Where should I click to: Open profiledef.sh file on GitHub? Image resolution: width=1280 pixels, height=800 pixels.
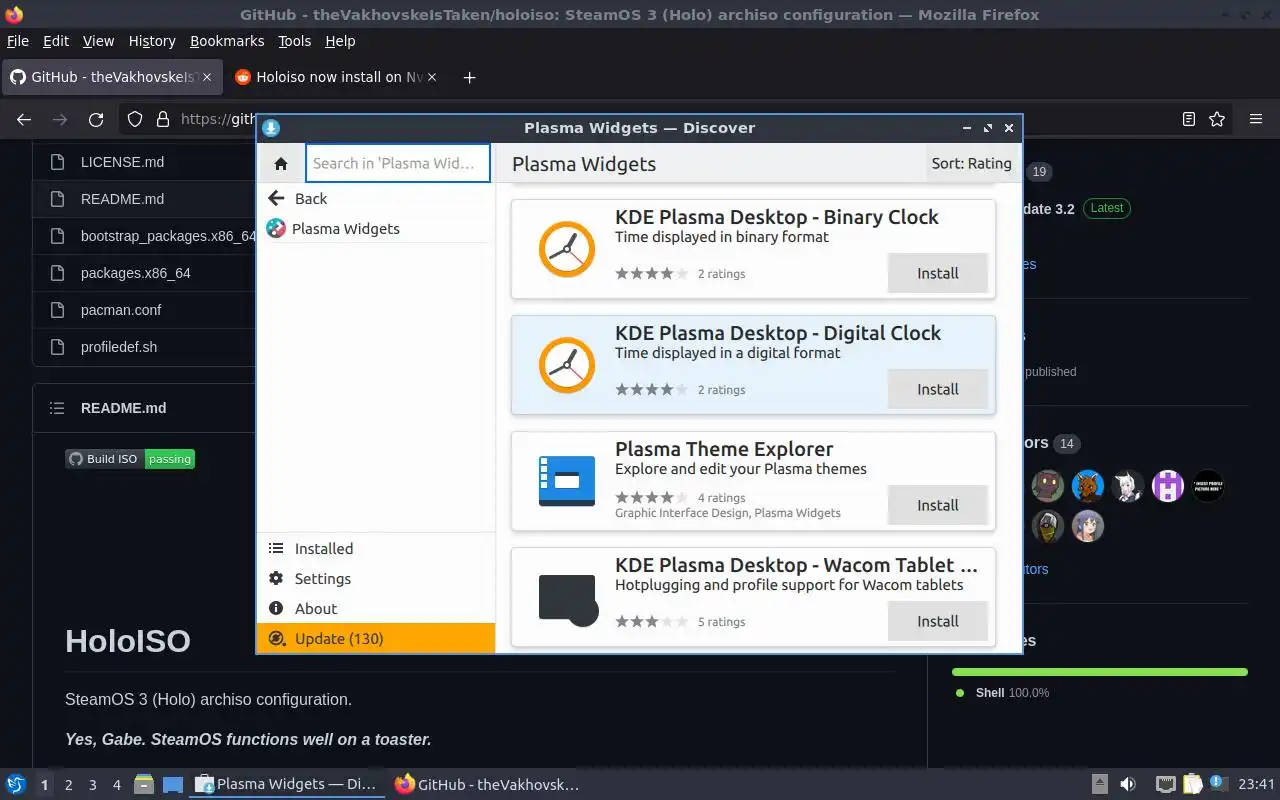coord(119,347)
